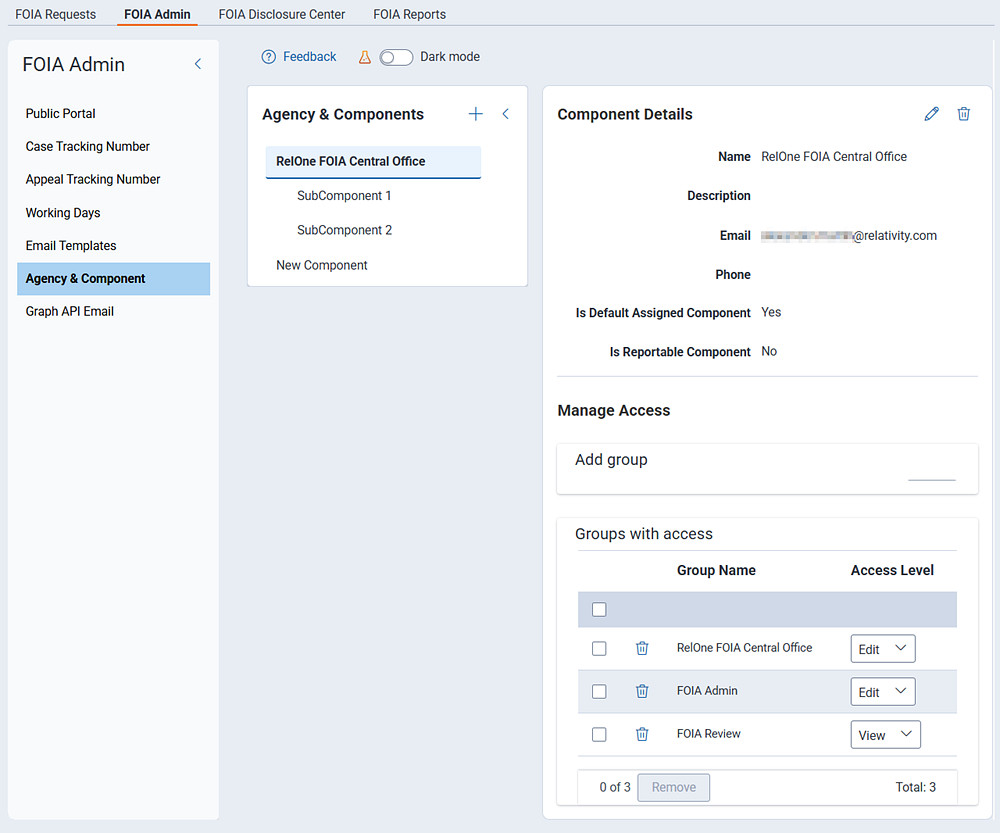Open access level dropdown for FOIA Admin group
This screenshot has height=833, width=1000.
point(883,691)
